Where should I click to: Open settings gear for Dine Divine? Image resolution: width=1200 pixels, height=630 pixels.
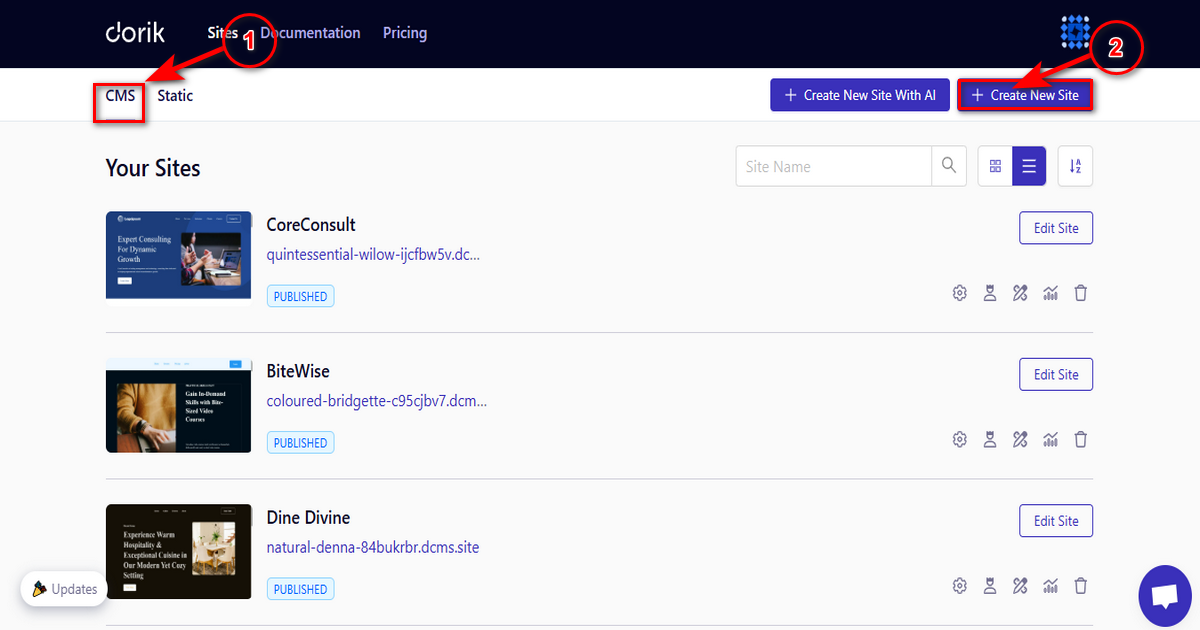pyautogui.click(x=960, y=586)
